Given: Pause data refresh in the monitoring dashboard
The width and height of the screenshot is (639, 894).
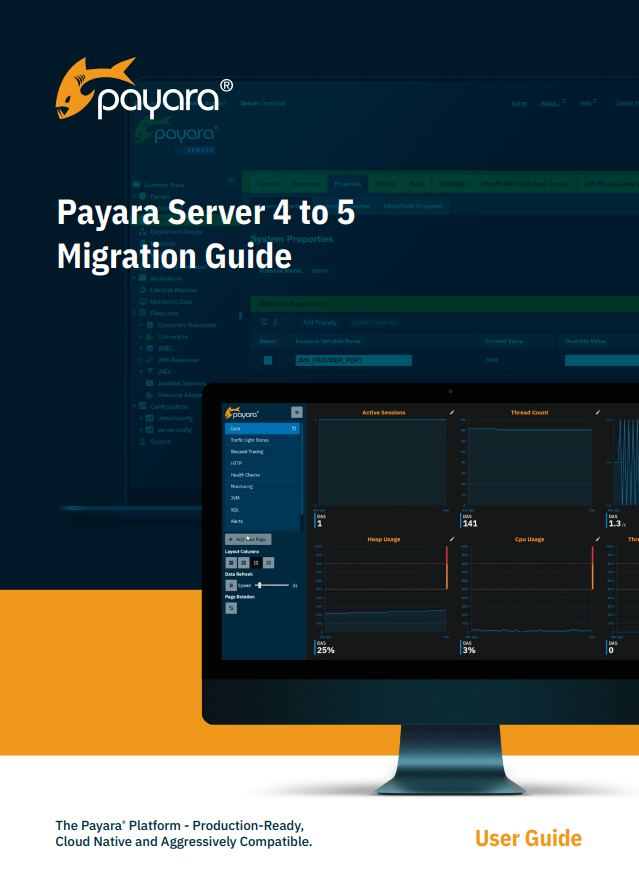Looking at the screenshot, I should 231,585.
